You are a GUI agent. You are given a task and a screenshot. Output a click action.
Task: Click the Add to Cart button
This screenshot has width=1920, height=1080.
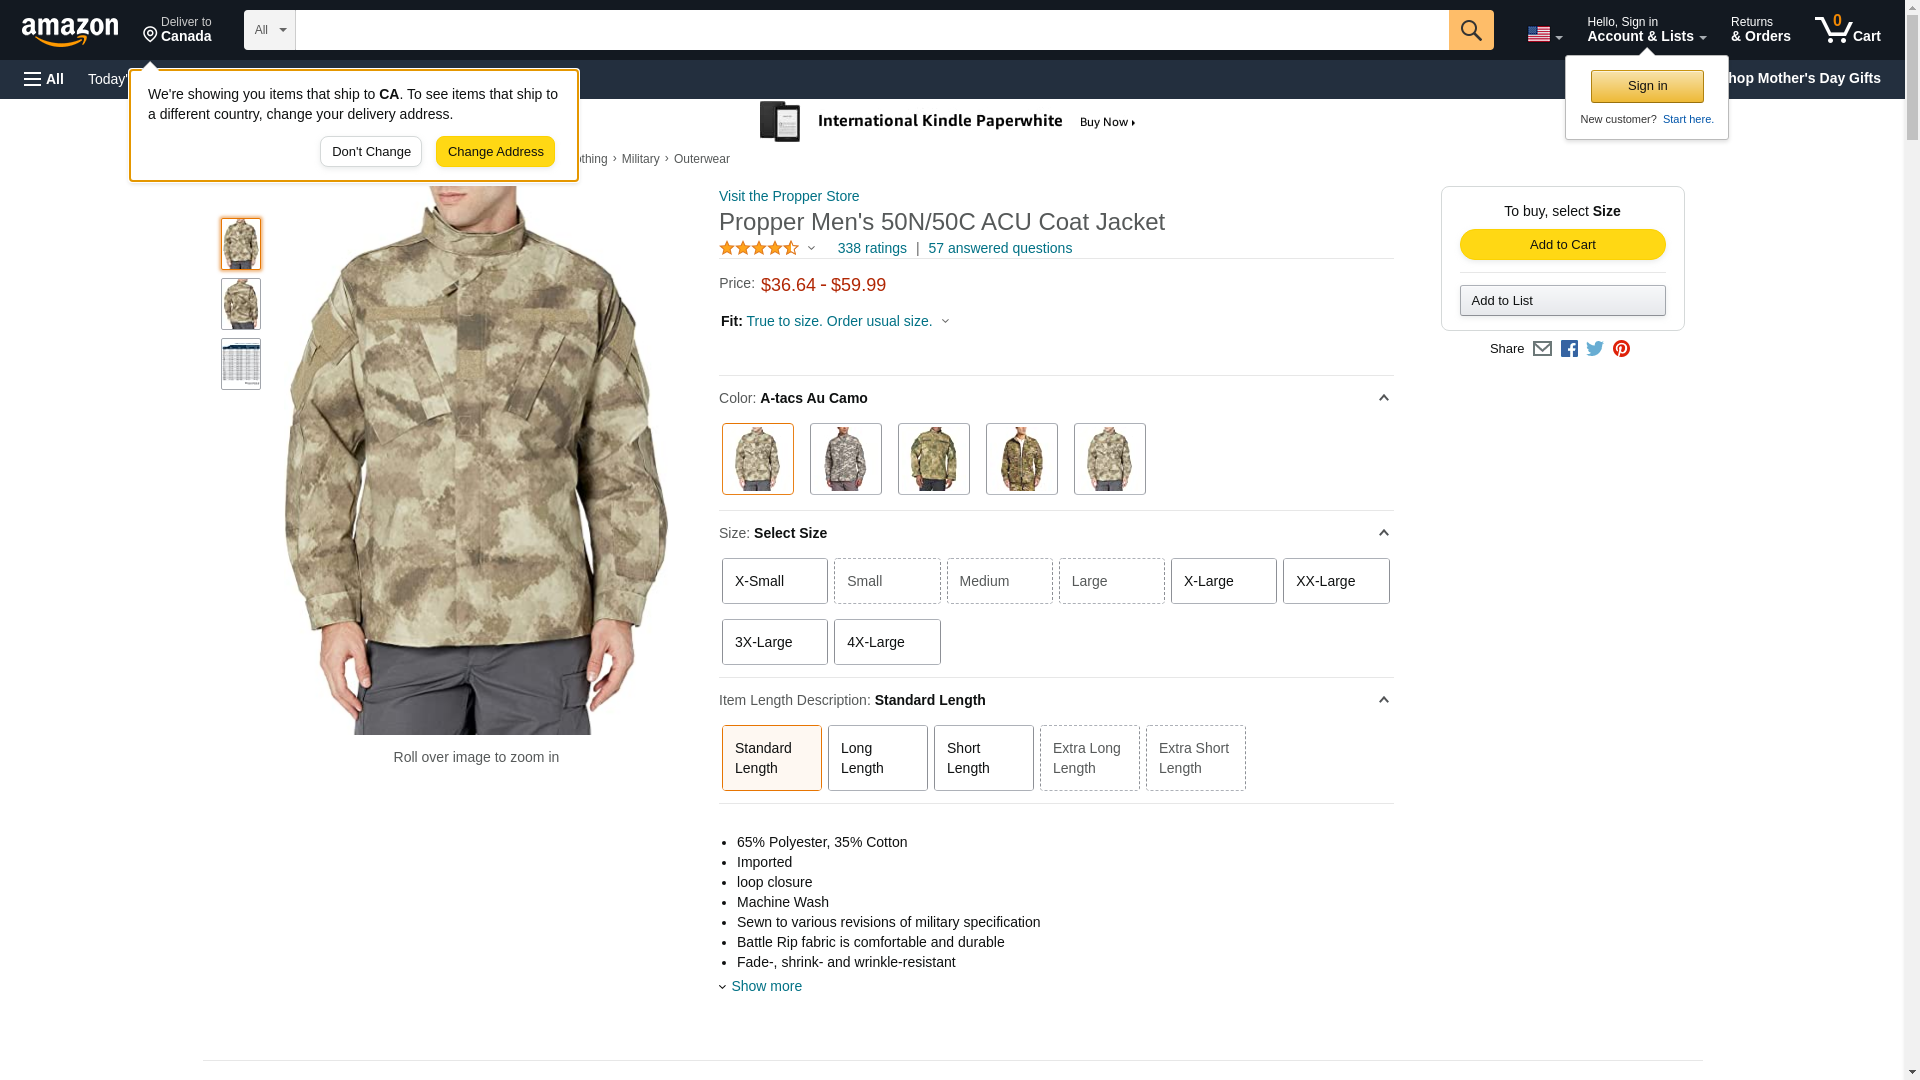point(1562,245)
